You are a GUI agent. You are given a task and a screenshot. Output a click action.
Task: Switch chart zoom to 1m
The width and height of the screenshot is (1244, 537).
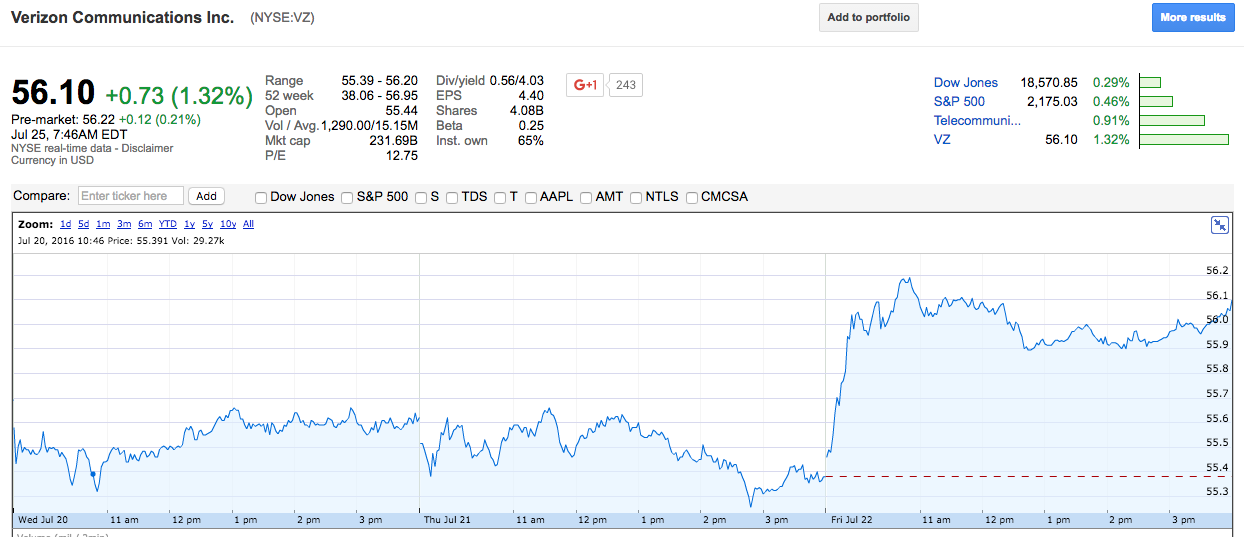click(103, 224)
